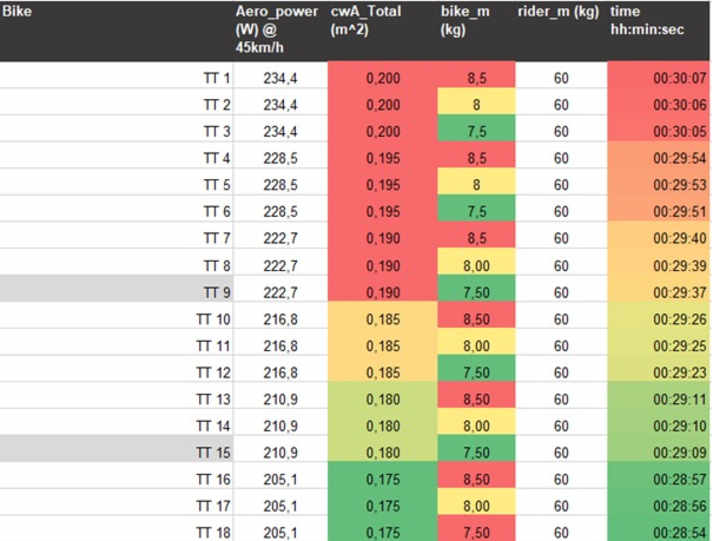Click the time cell 00:29:11
Screen dimensions: 712x541
pyautogui.click(x=679, y=398)
